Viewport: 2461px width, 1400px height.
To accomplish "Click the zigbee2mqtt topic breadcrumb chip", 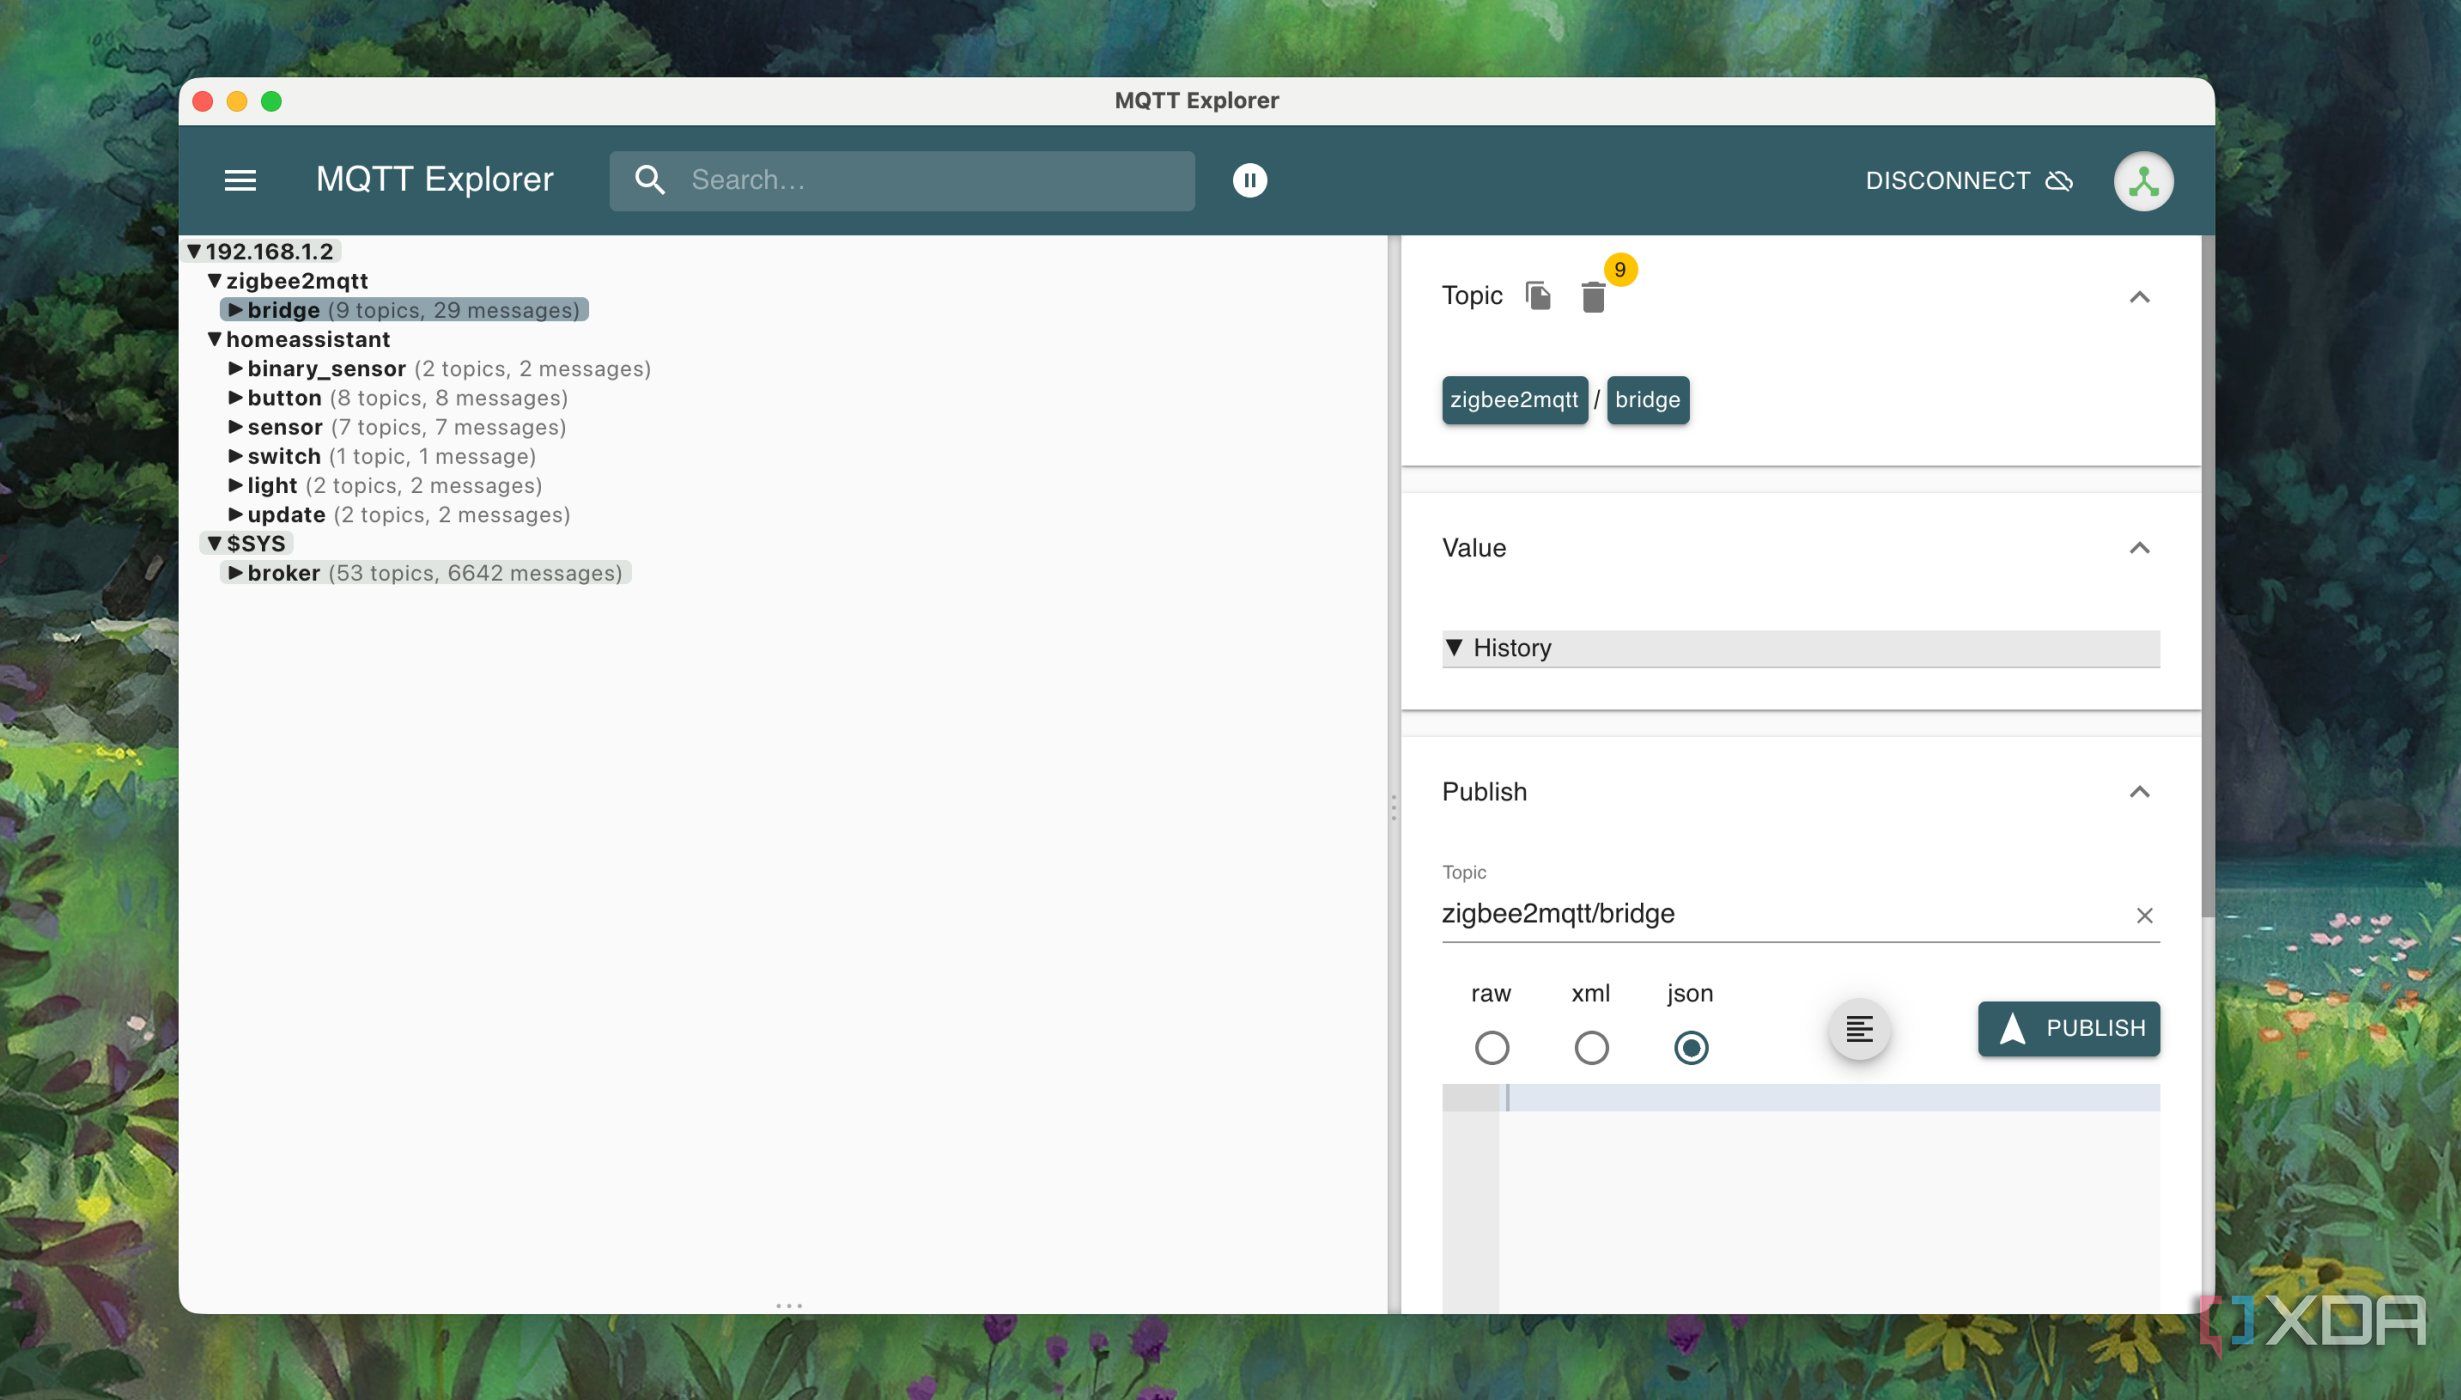I will (1514, 400).
